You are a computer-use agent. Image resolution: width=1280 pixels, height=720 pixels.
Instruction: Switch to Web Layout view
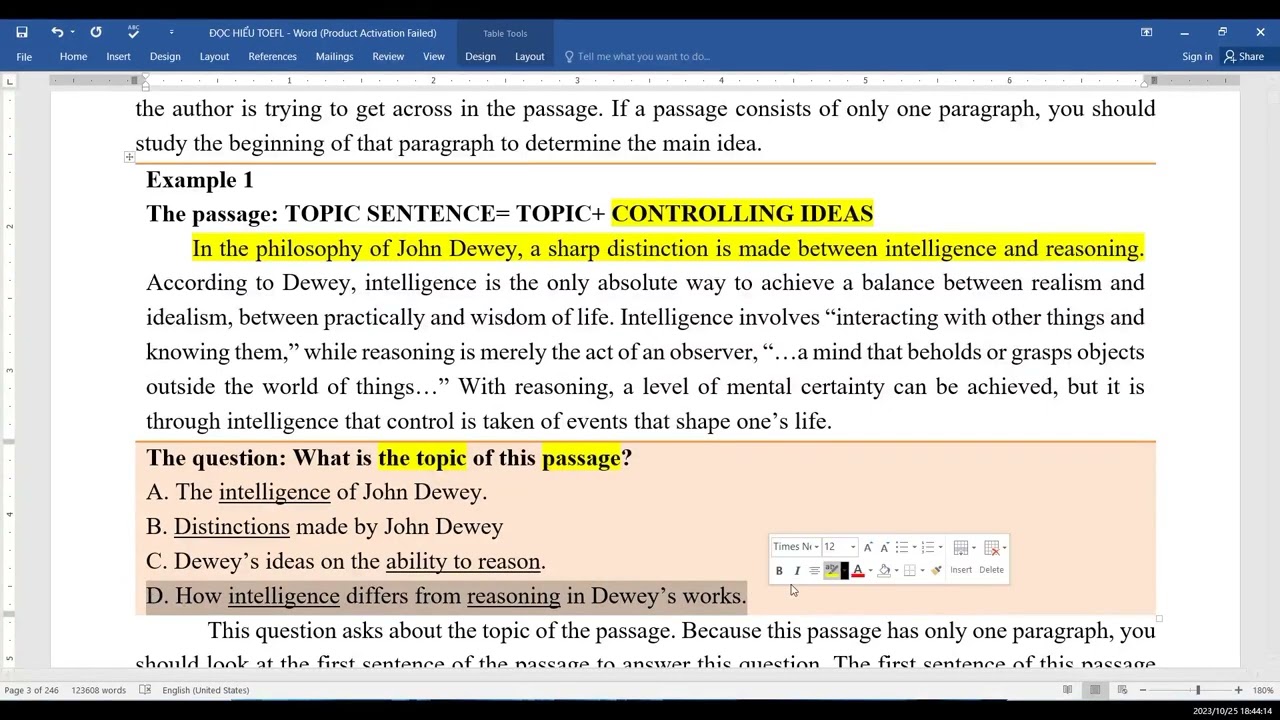pos(1122,690)
